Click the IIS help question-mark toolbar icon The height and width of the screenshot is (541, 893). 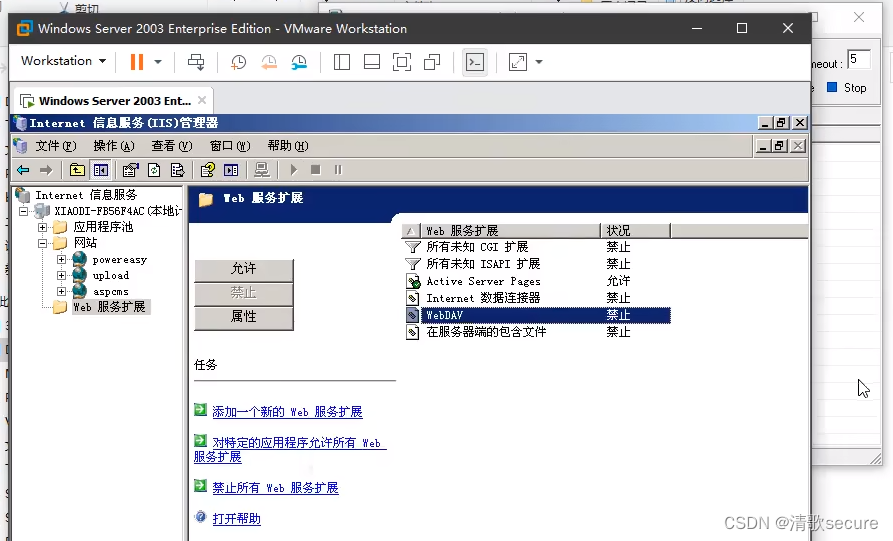(207, 170)
